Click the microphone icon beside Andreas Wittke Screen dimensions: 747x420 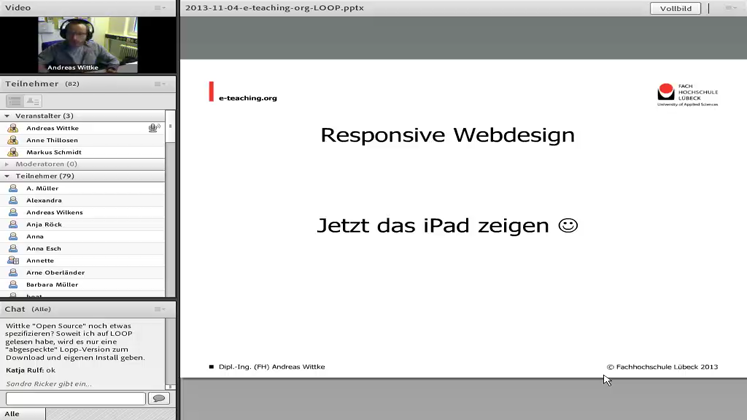pos(153,128)
